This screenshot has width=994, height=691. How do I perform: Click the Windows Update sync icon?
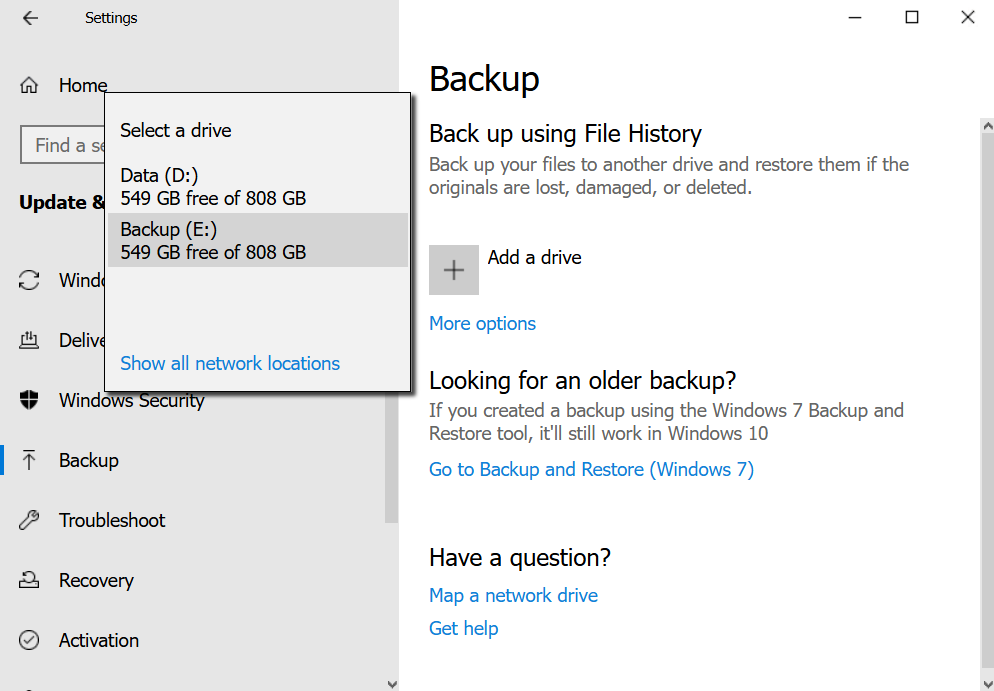(30, 280)
